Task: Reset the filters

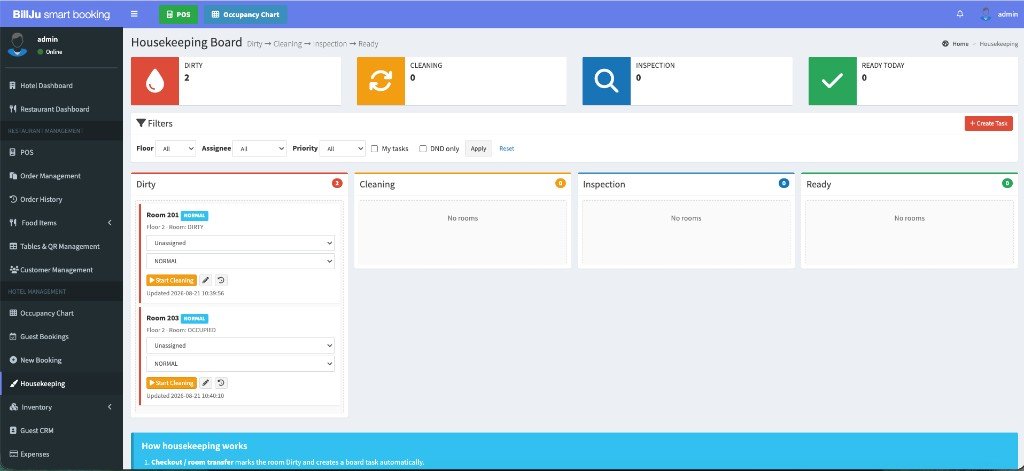Action: (507, 148)
